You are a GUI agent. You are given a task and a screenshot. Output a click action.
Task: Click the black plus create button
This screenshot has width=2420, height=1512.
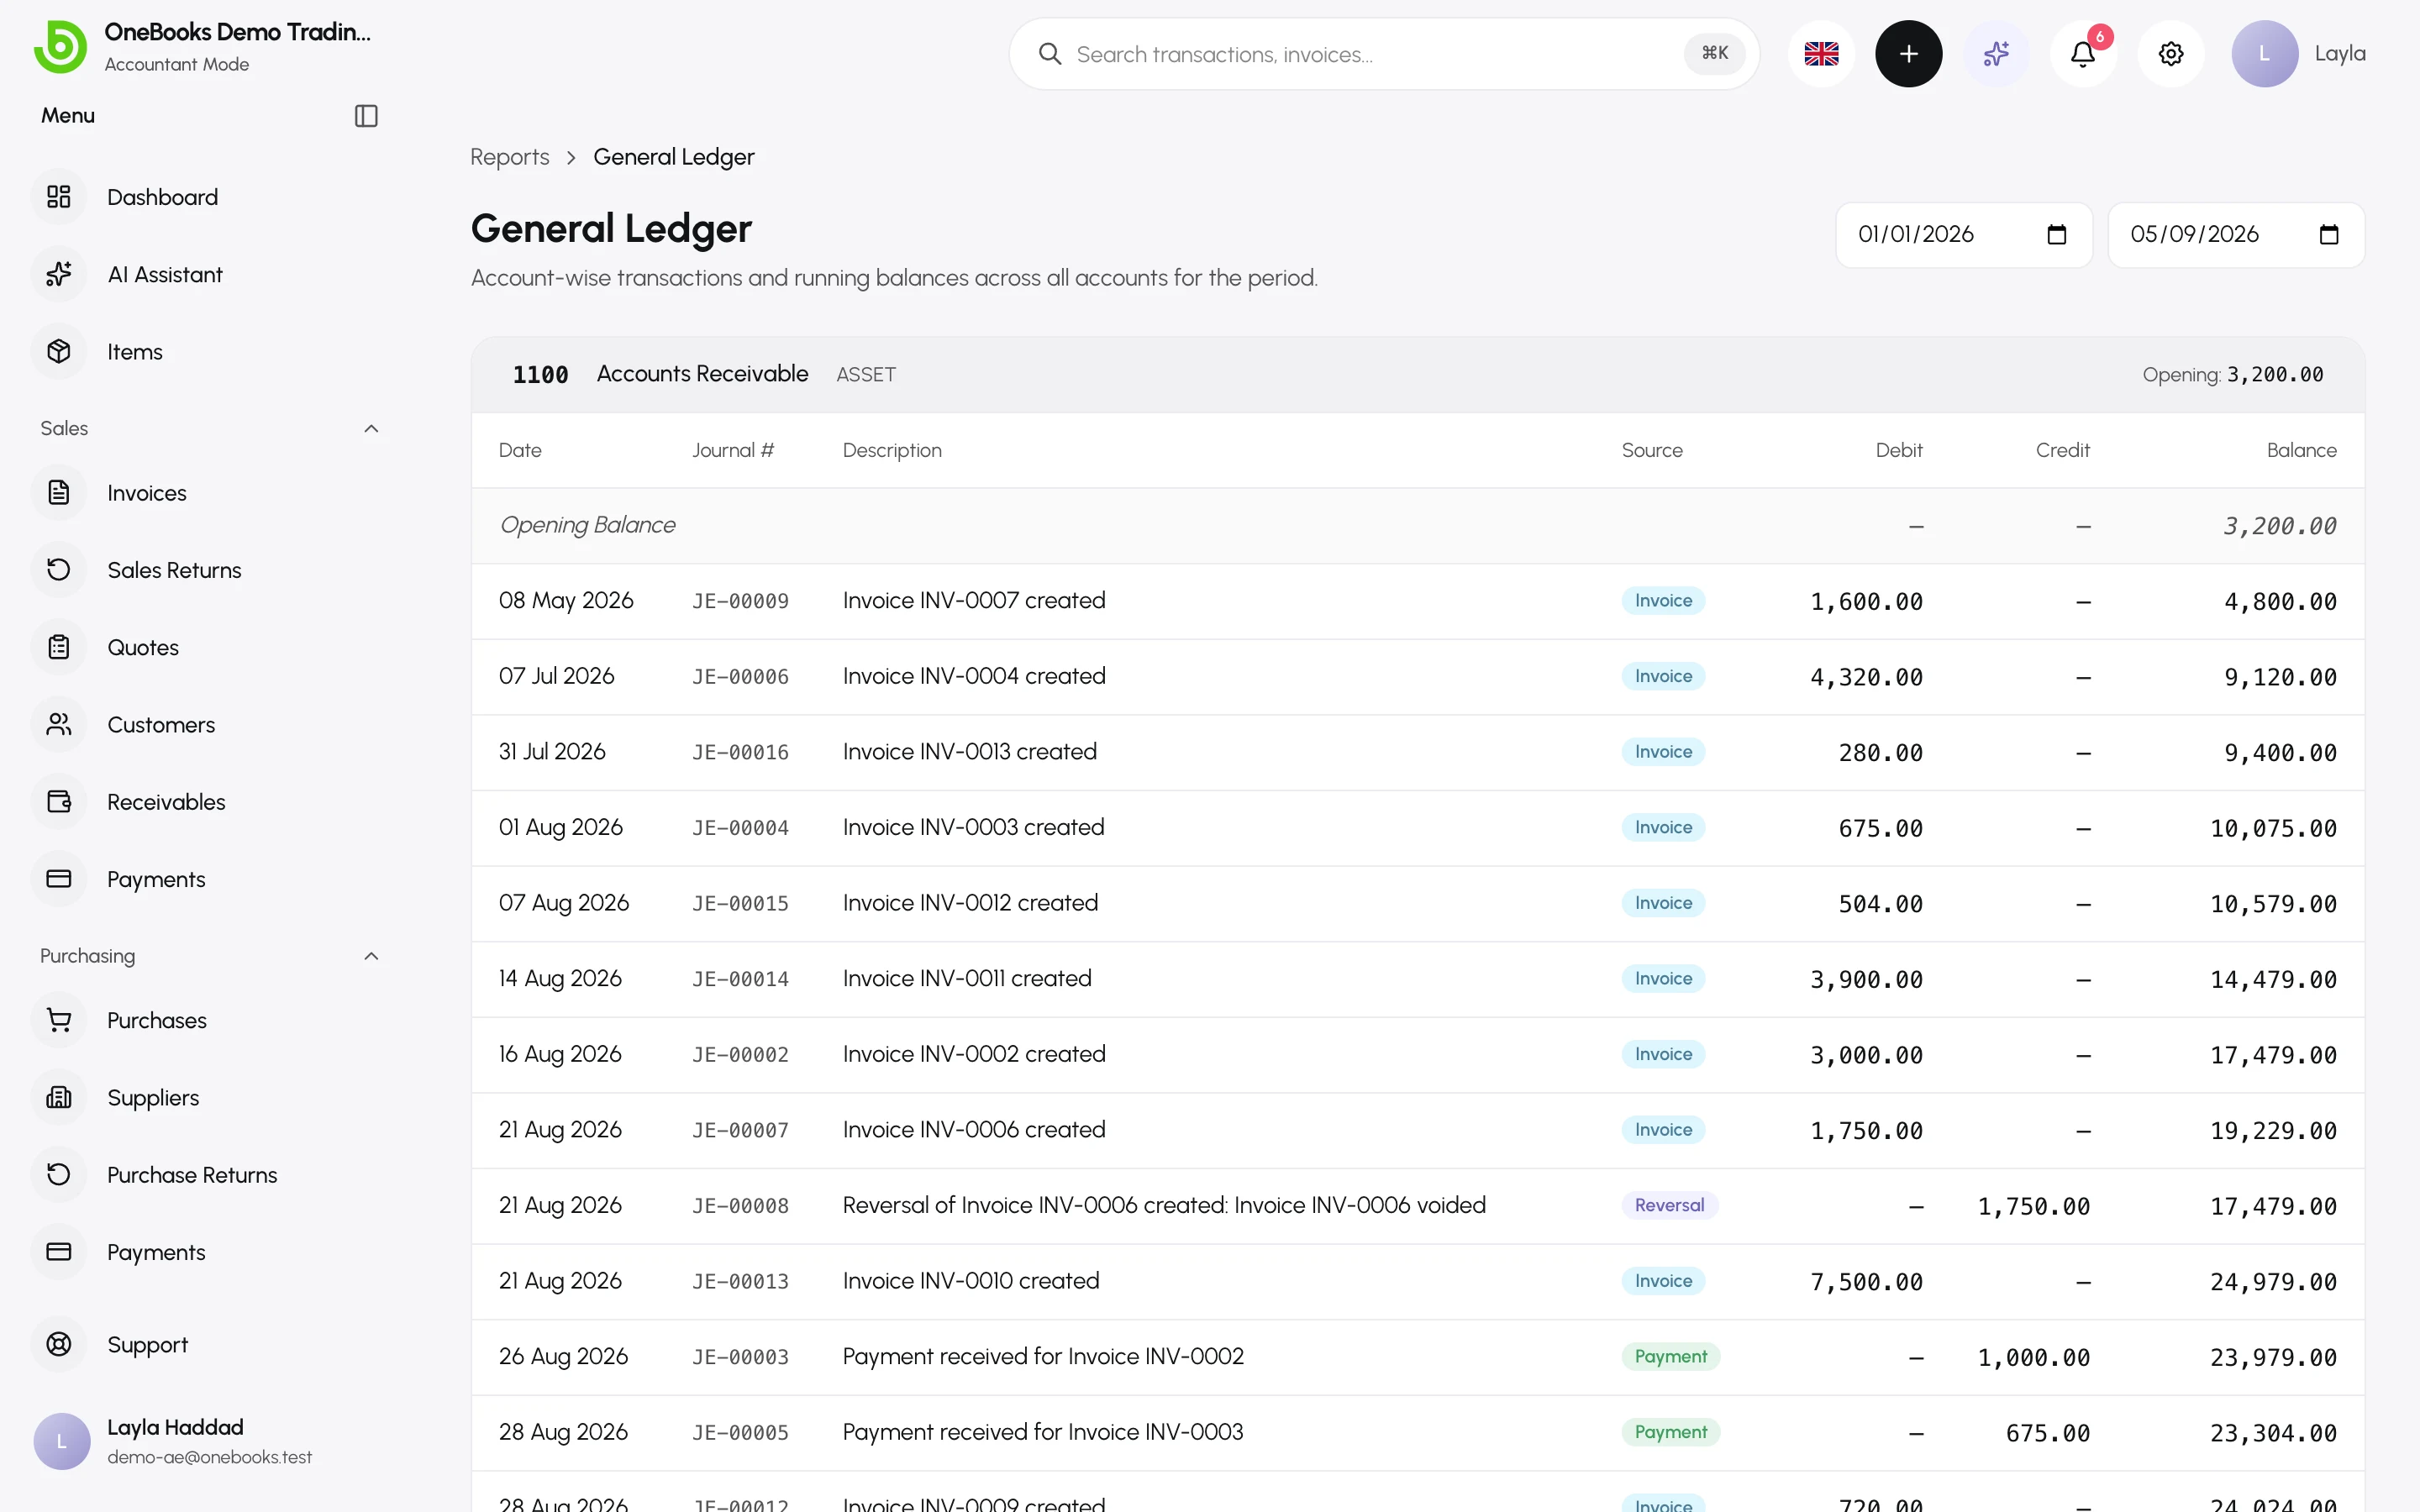(1908, 54)
